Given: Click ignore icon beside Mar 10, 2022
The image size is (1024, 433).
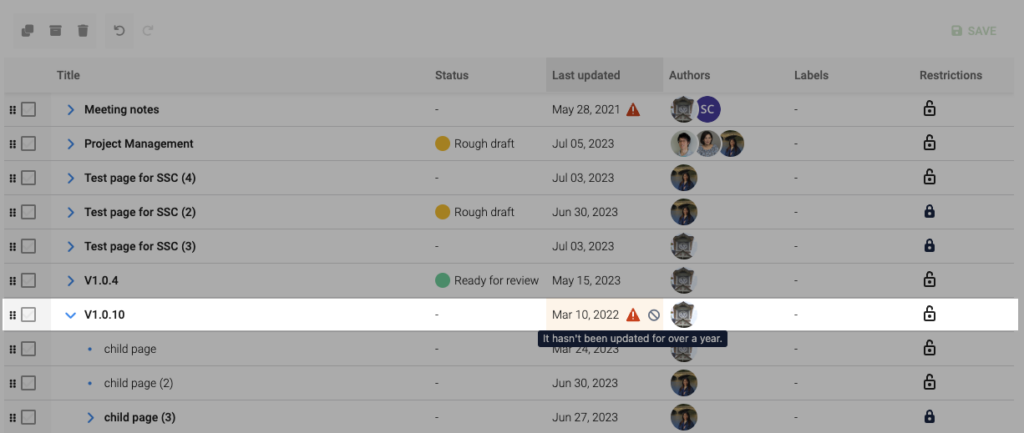Looking at the screenshot, I should tap(654, 315).
